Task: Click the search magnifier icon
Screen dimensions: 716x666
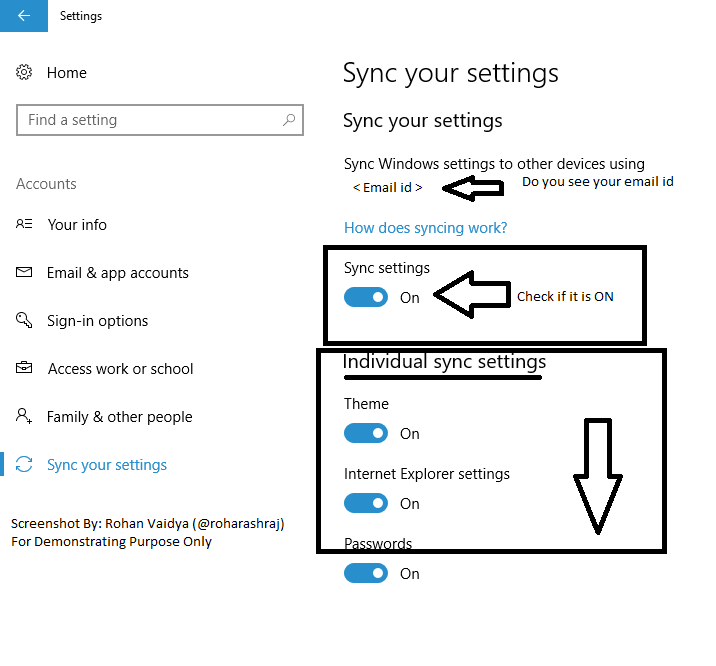Action: (x=289, y=120)
